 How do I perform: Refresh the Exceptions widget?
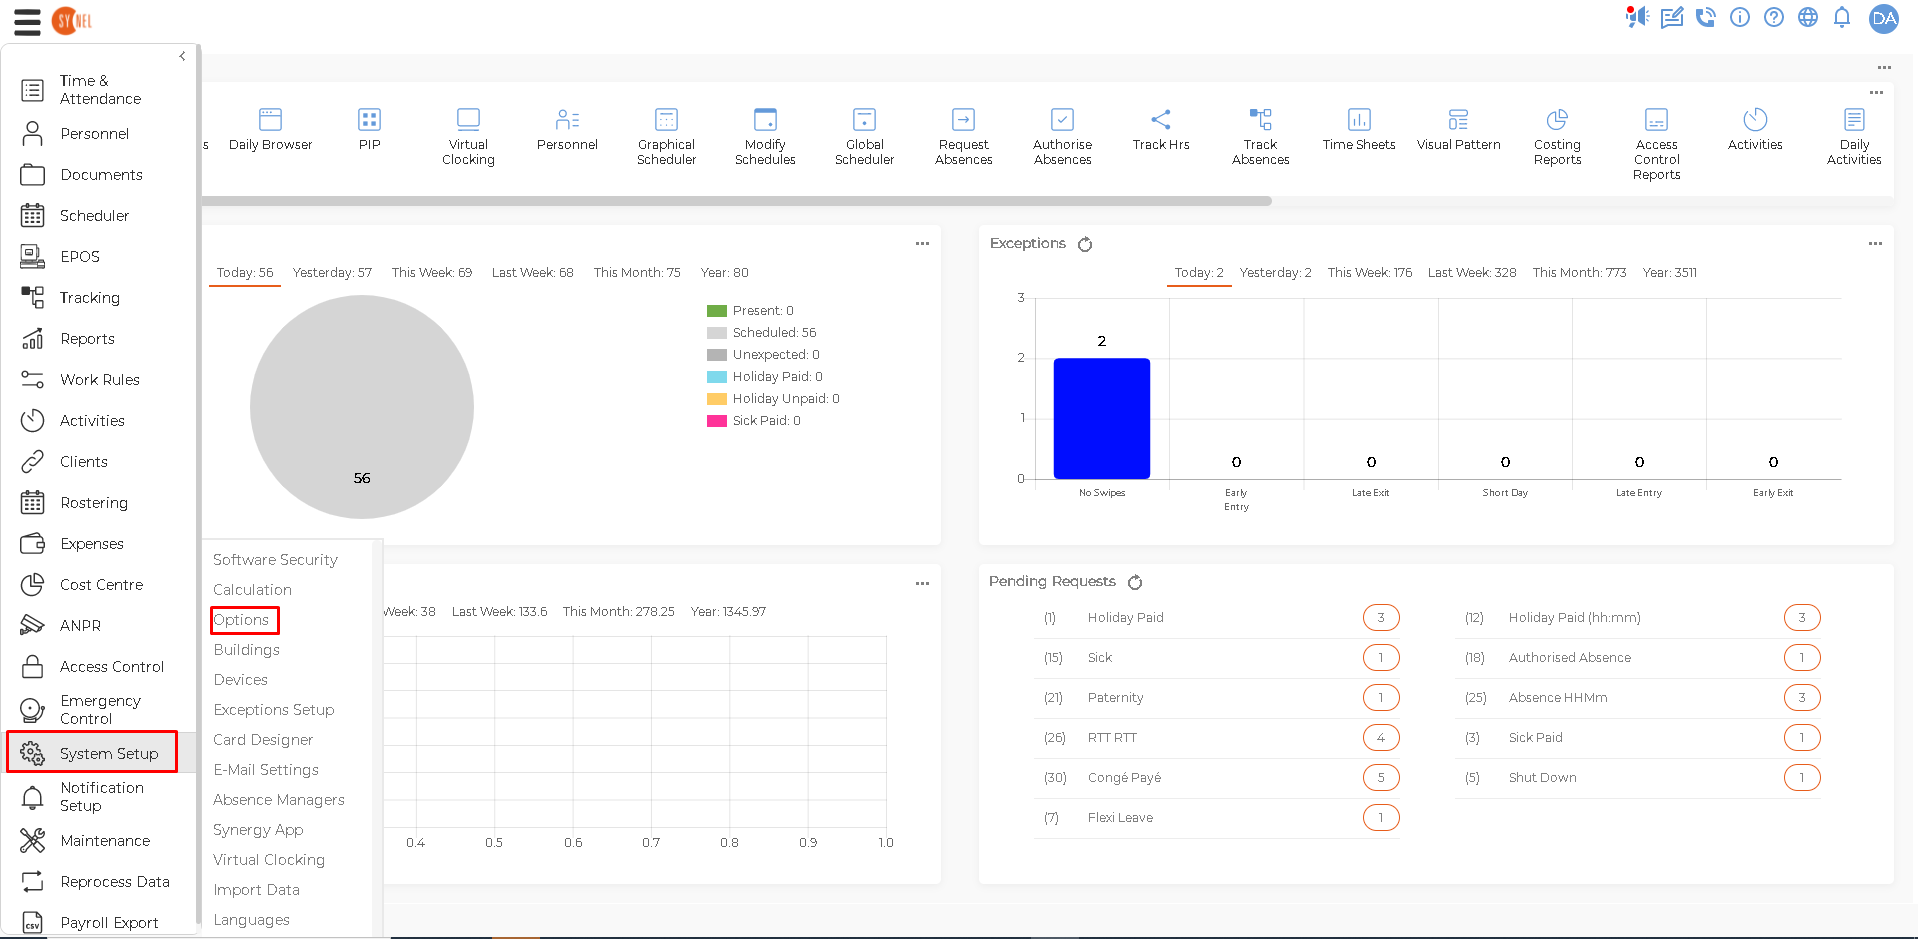point(1085,244)
